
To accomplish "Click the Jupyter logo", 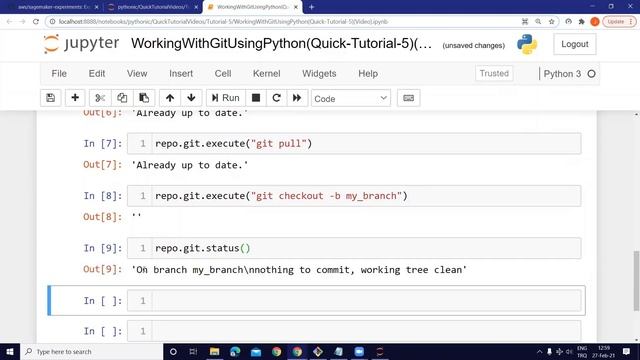I will click(81, 44).
